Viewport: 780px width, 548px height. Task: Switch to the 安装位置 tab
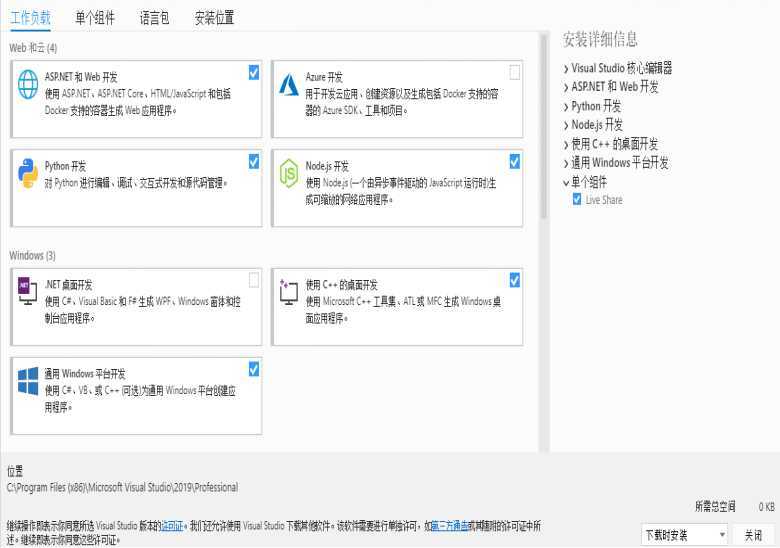[x=214, y=18]
